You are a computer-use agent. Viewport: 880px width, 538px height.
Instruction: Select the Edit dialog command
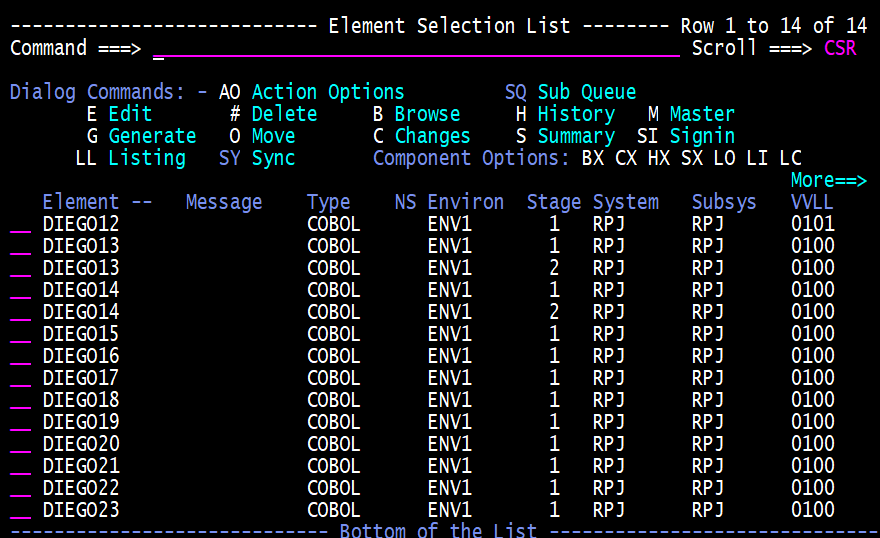(130, 114)
